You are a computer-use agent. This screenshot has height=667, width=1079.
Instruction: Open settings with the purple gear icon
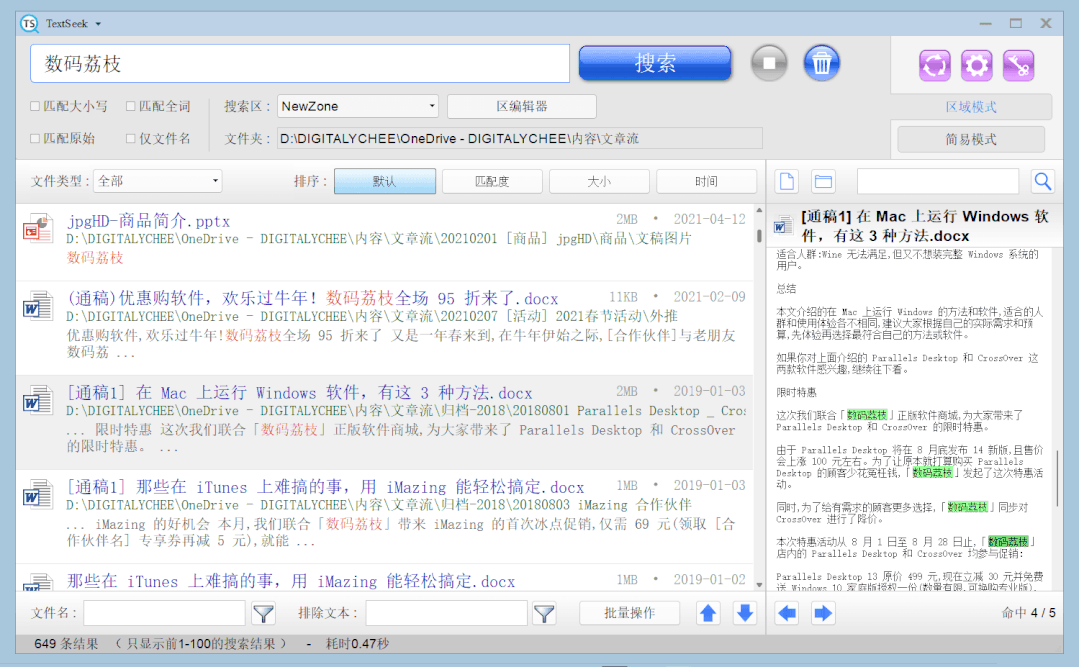pos(976,64)
